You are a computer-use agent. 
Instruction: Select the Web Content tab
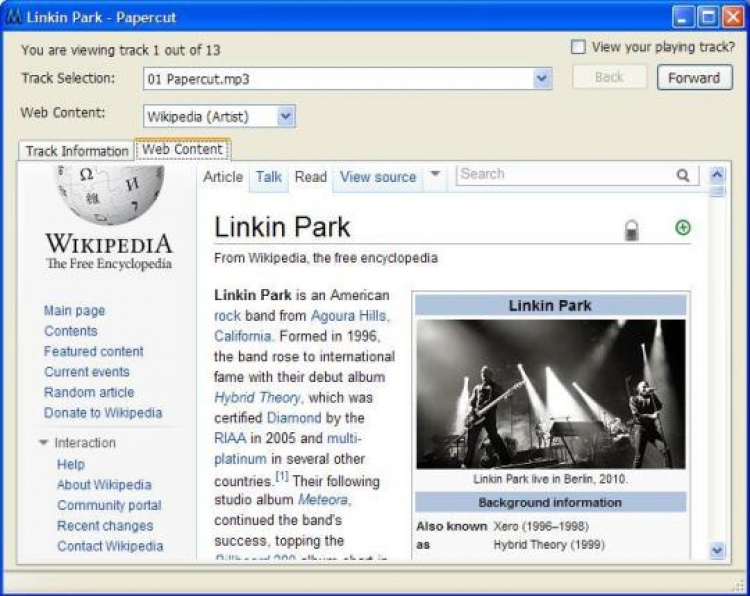click(x=183, y=149)
